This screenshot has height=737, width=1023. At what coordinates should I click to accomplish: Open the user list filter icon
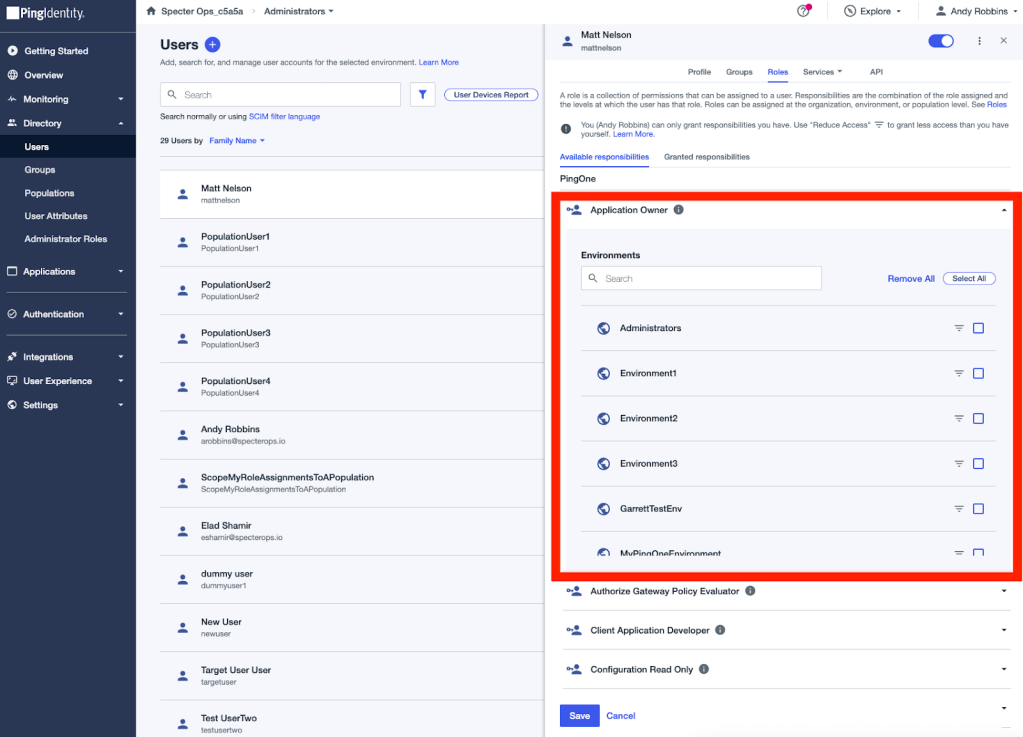(423, 95)
